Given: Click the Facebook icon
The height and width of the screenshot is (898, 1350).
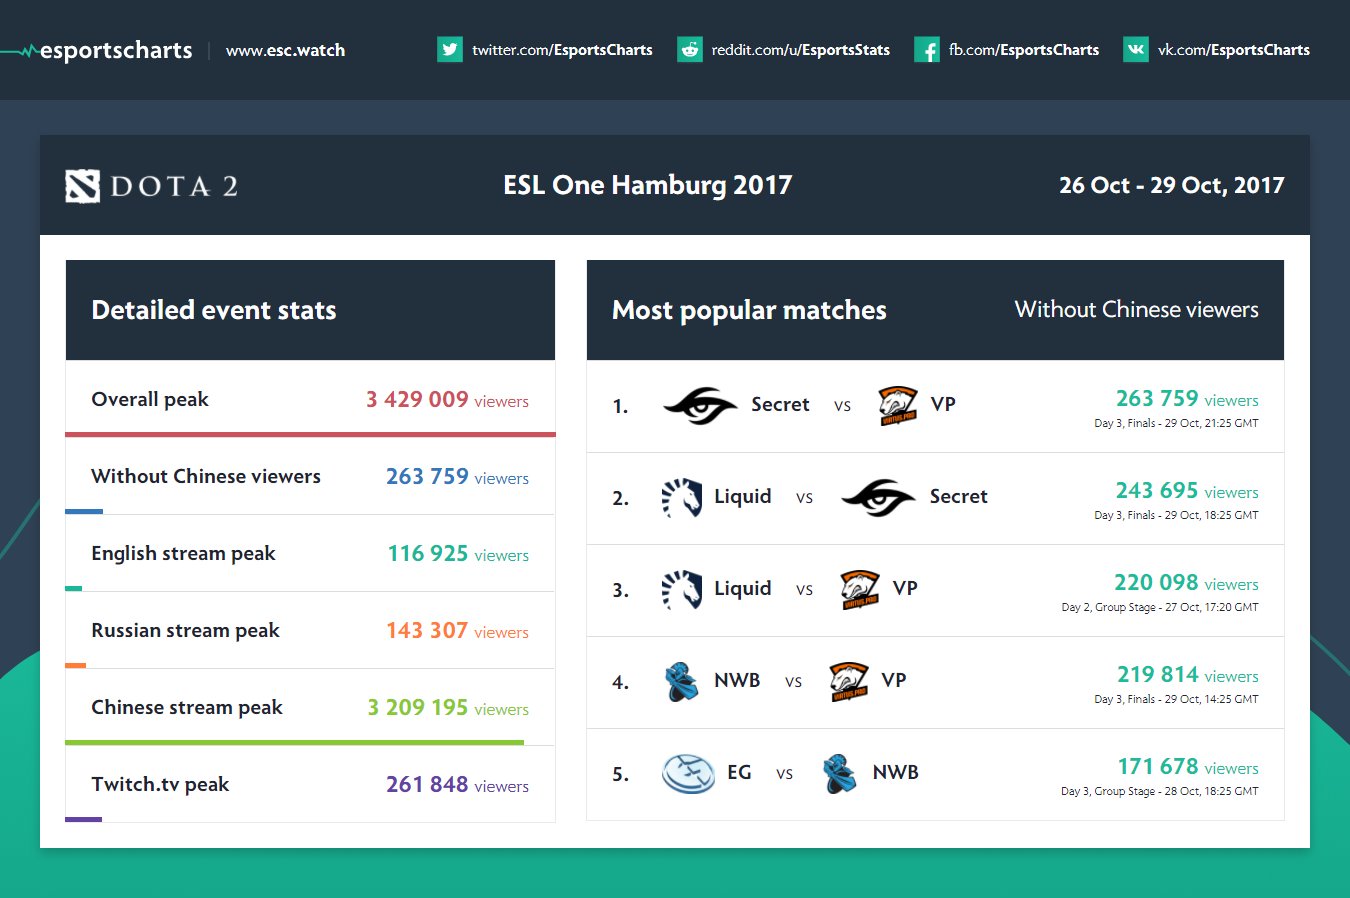Looking at the screenshot, I should (x=927, y=49).
